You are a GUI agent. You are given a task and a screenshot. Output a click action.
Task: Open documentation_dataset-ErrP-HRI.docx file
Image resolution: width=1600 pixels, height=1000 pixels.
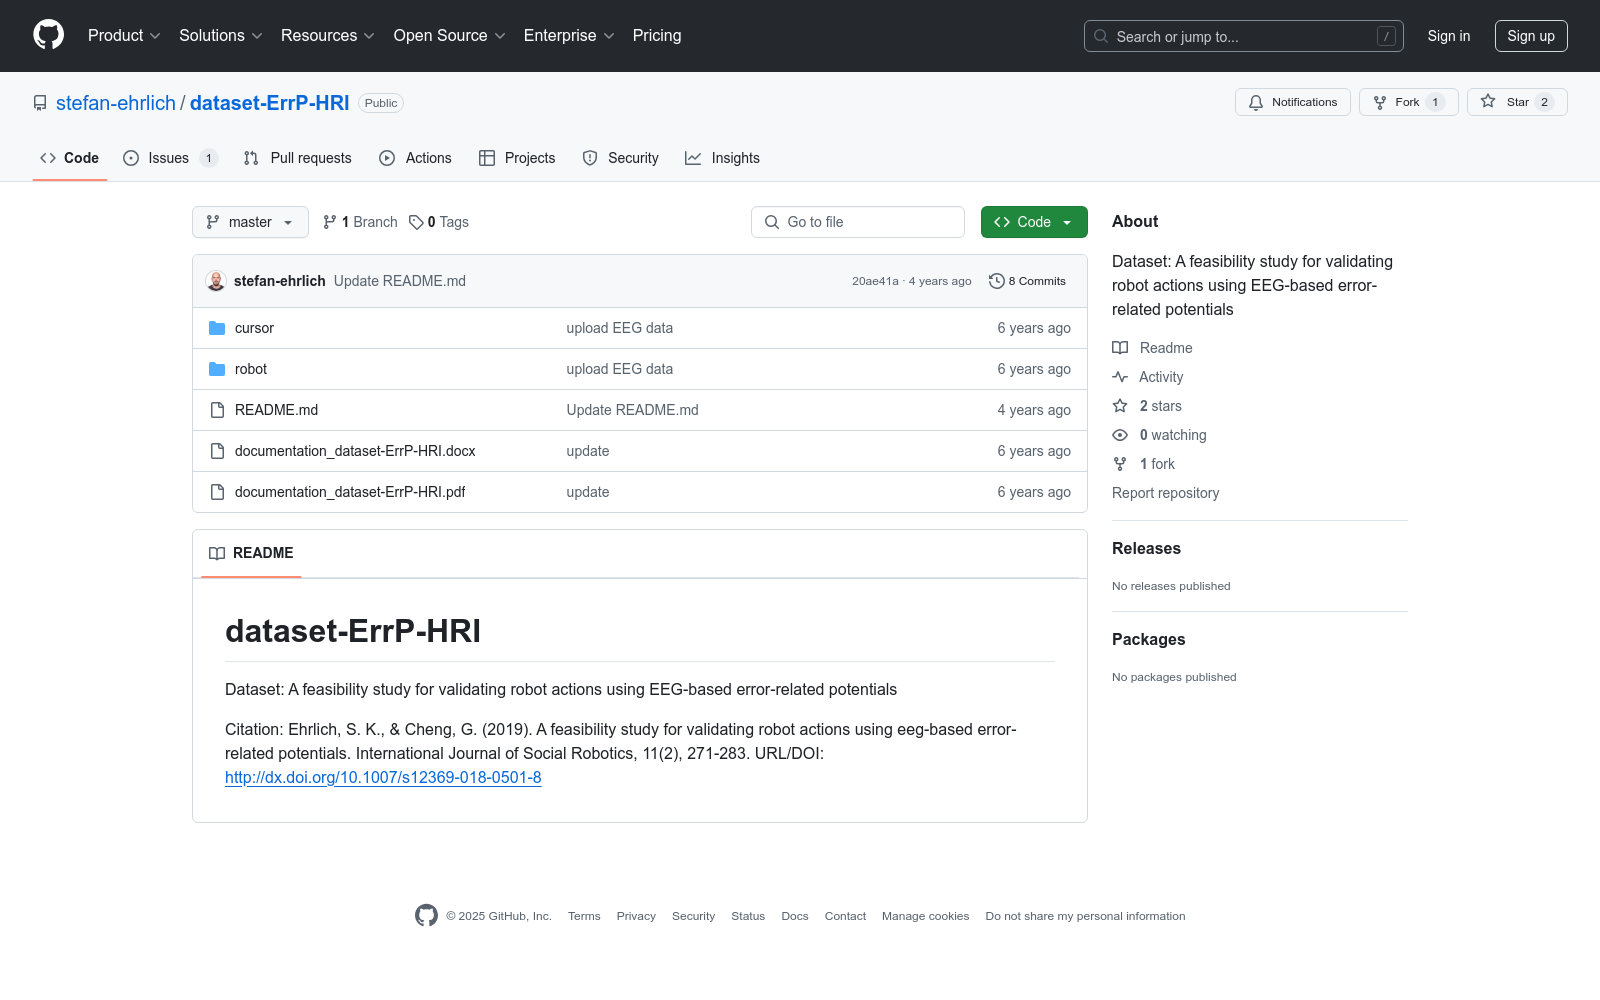[x=355, y=451]
